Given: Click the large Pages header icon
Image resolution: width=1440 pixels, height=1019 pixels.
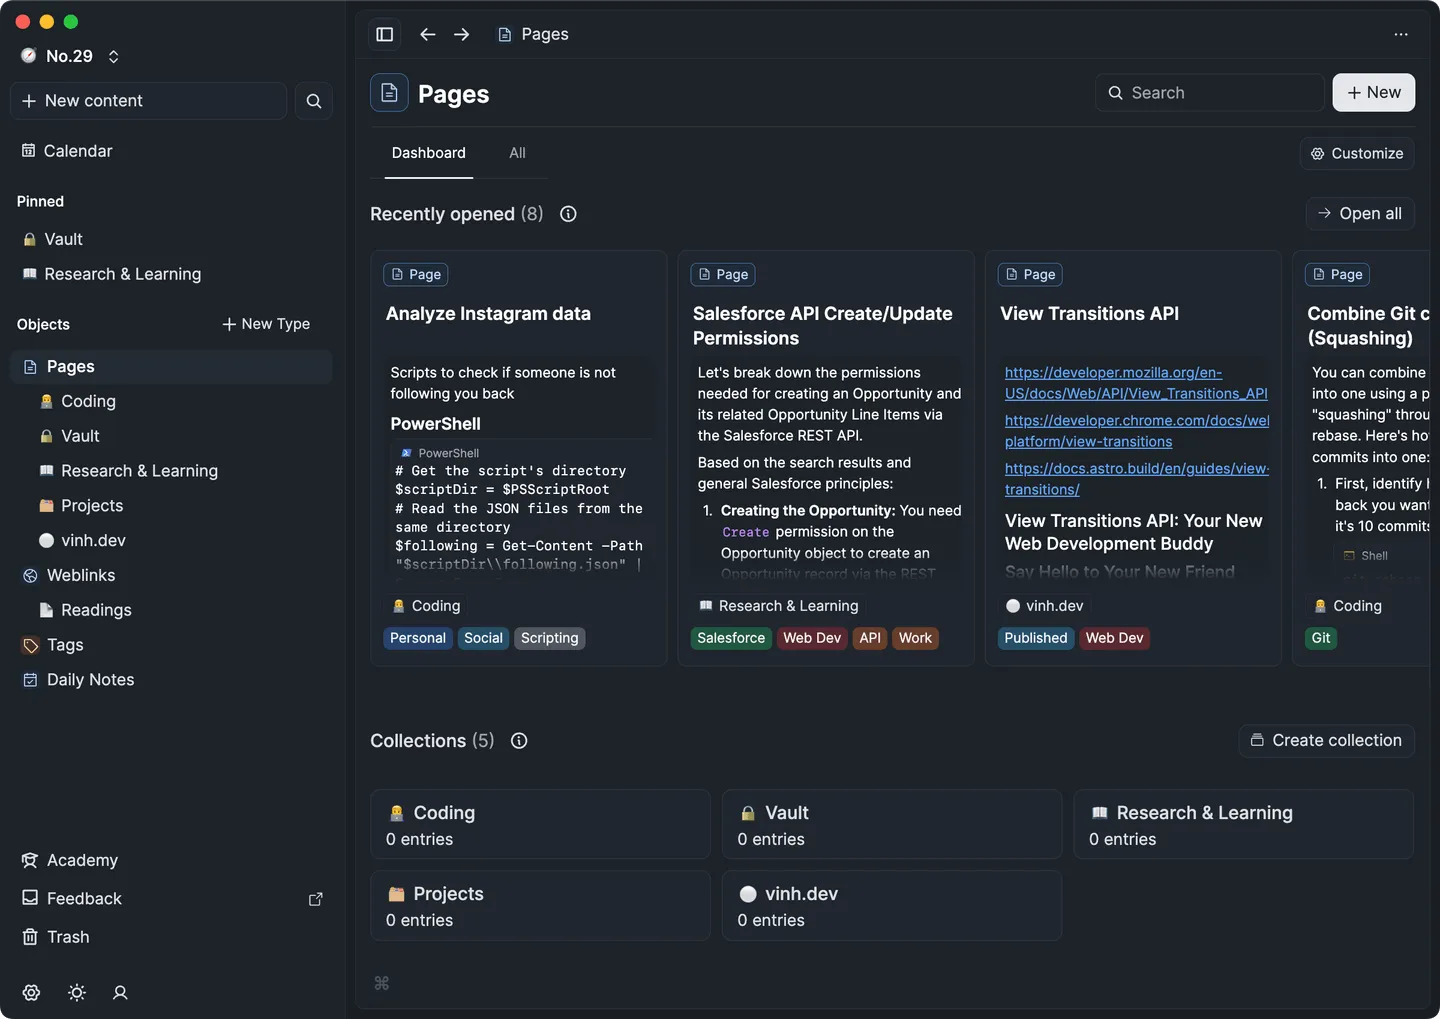Looking at the screenshot, I should 390,93.
